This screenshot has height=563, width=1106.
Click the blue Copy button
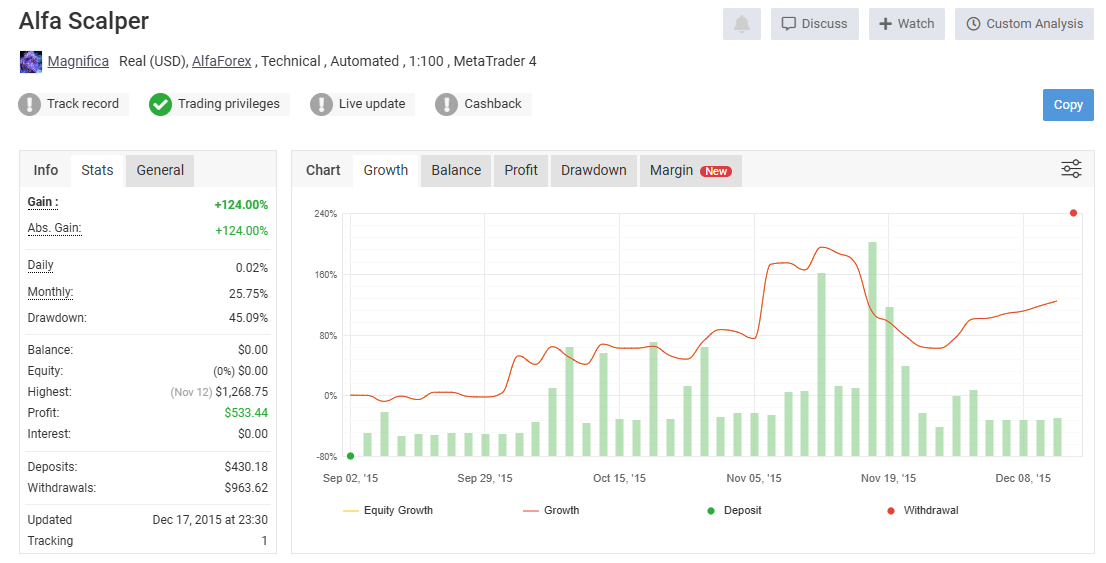point(1068,105)
